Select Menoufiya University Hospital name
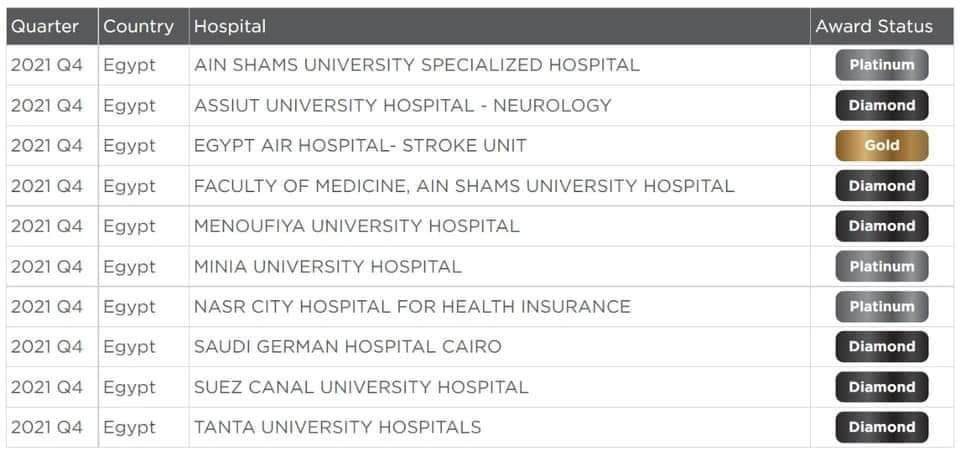The width and height of the screenshot is (960, 456). (x=356, y=226)
